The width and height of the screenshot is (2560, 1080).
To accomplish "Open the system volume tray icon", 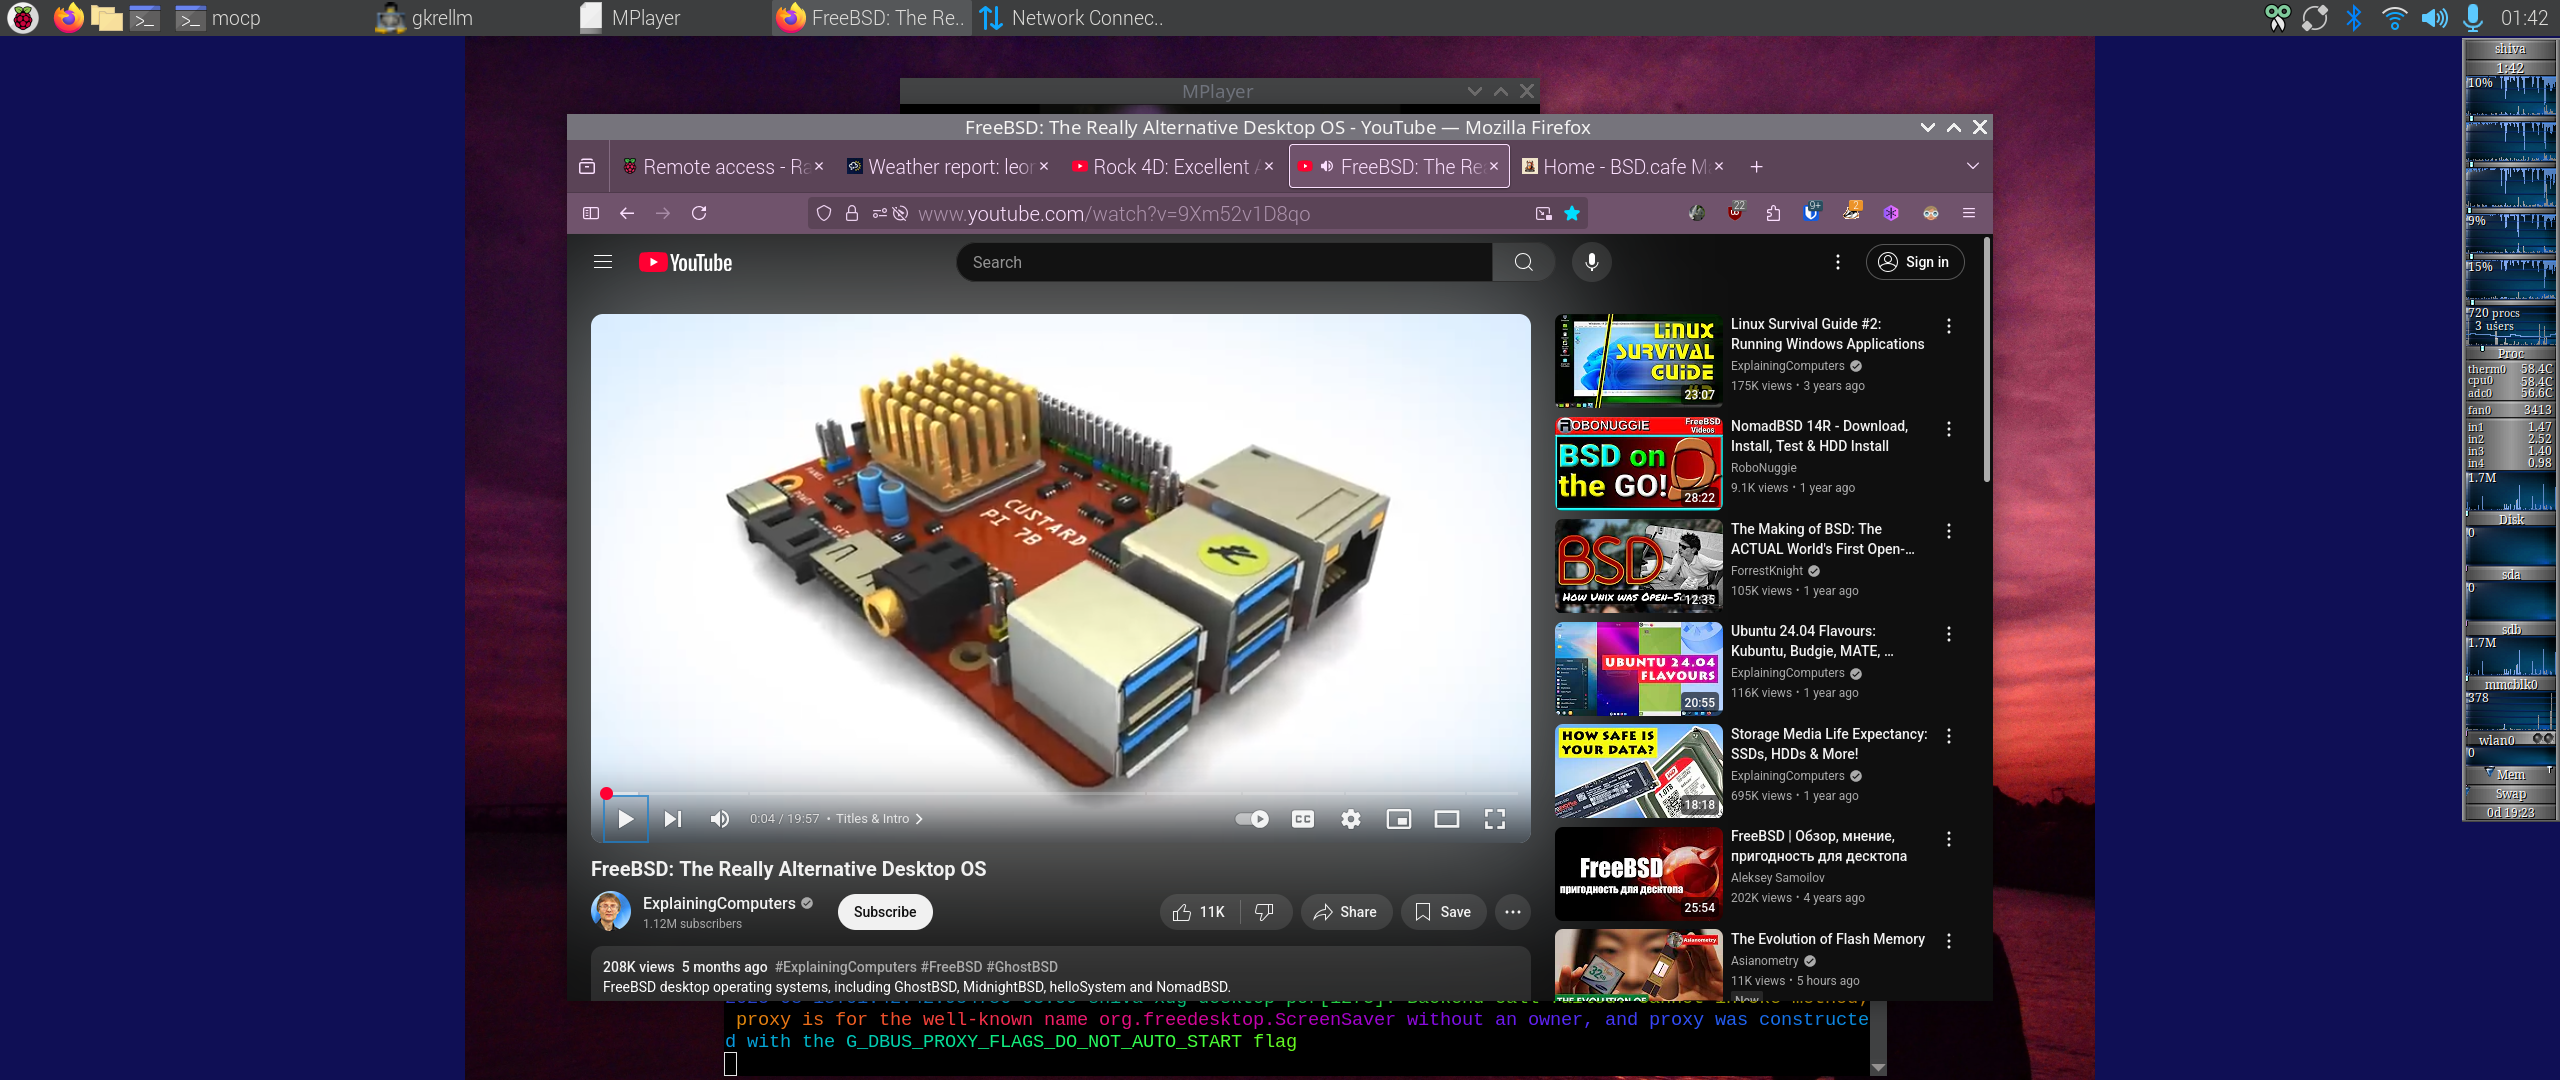I will 2434,18.
